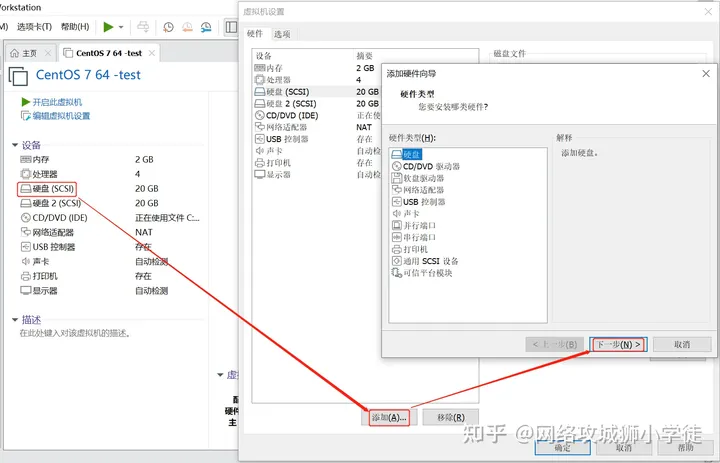Open the power options dropdown arrow
Screen dimensions: 720x463
click(121, 27)
